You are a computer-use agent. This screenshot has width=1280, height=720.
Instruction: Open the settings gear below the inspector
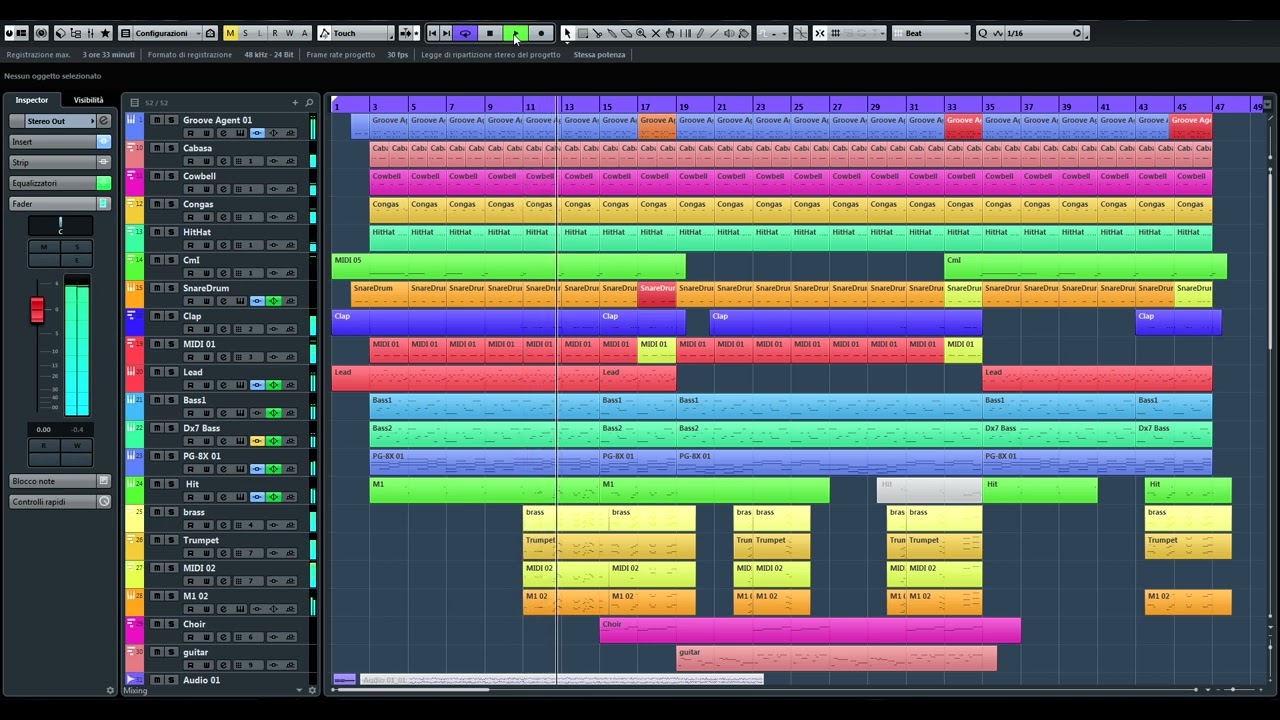(110, 690)
